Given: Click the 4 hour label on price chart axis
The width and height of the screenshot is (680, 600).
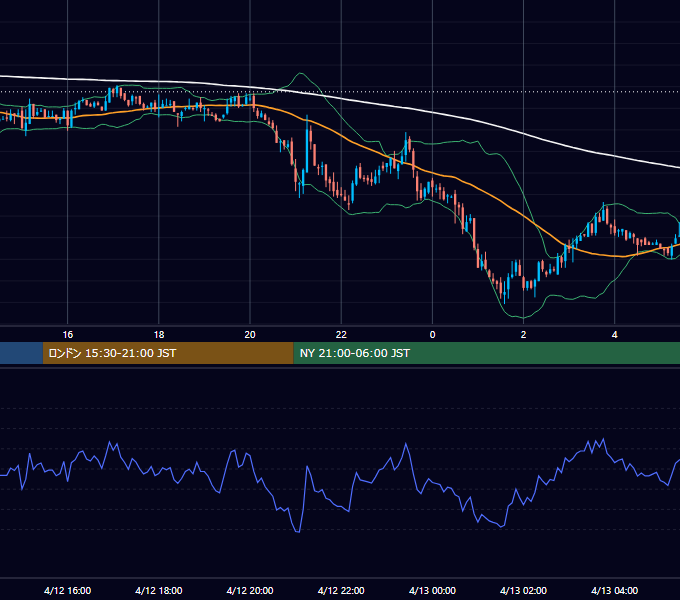Looking at the screenshot, I should pyautogui.click(x=615, y=334).
